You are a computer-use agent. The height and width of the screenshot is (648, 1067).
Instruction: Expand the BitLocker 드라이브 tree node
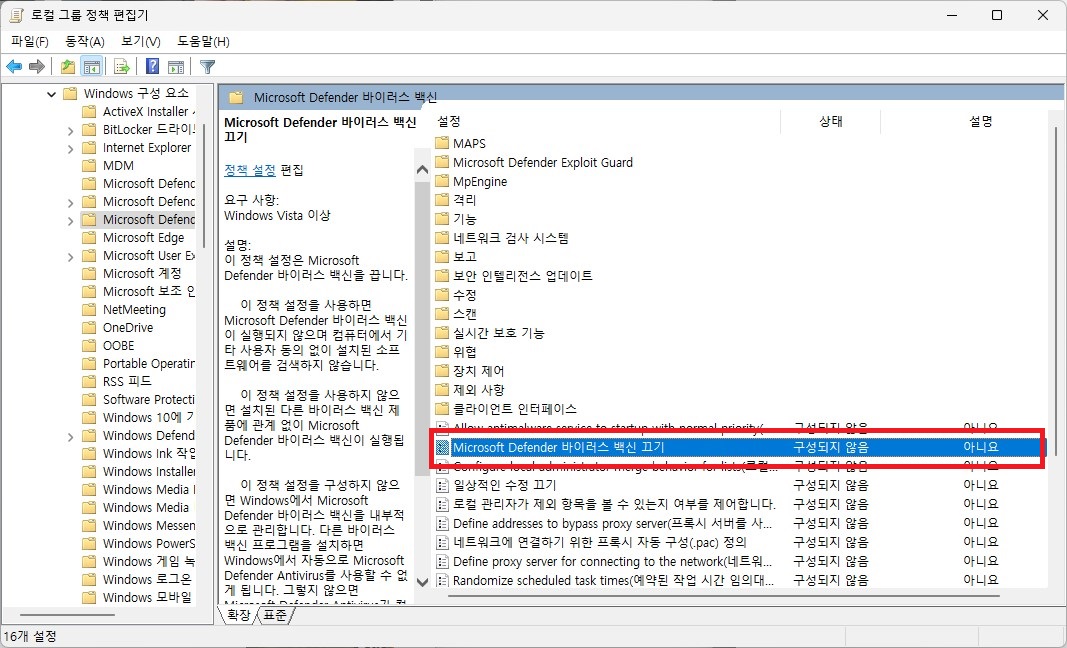click(70, 130)
